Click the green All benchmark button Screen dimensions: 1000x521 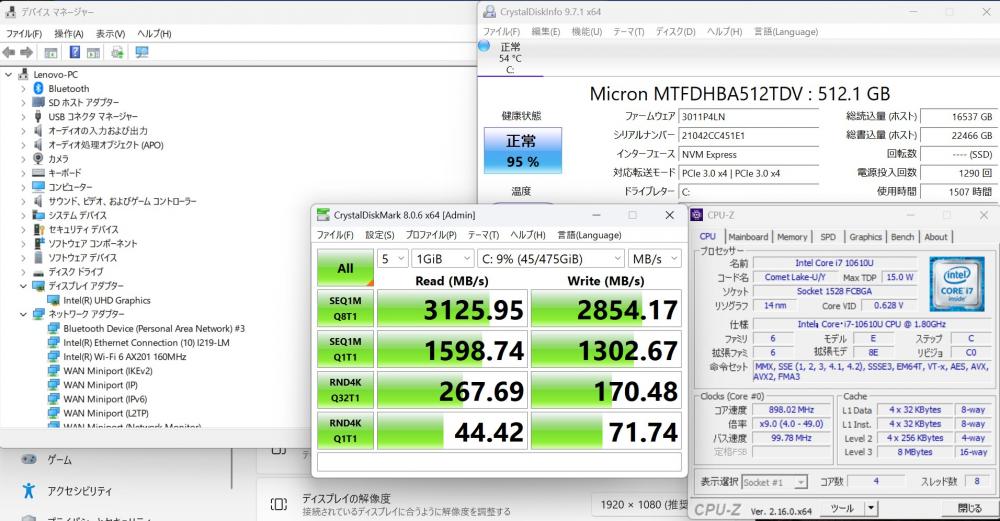tap(345, 268)
